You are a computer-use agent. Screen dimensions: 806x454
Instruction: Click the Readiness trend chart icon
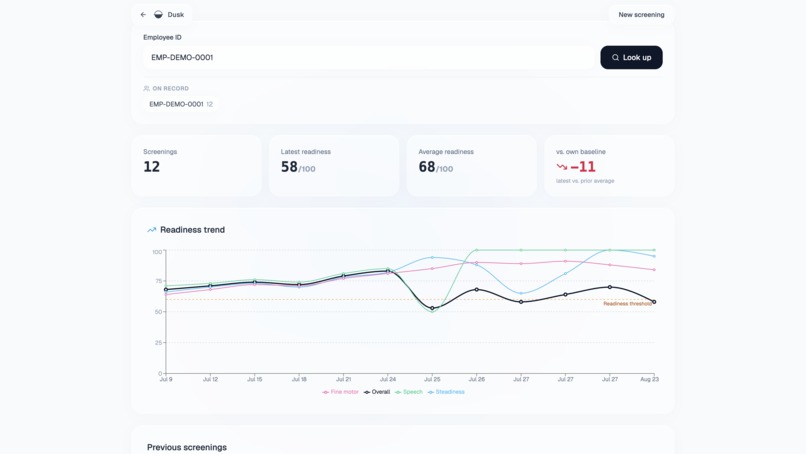coord(152,230)
